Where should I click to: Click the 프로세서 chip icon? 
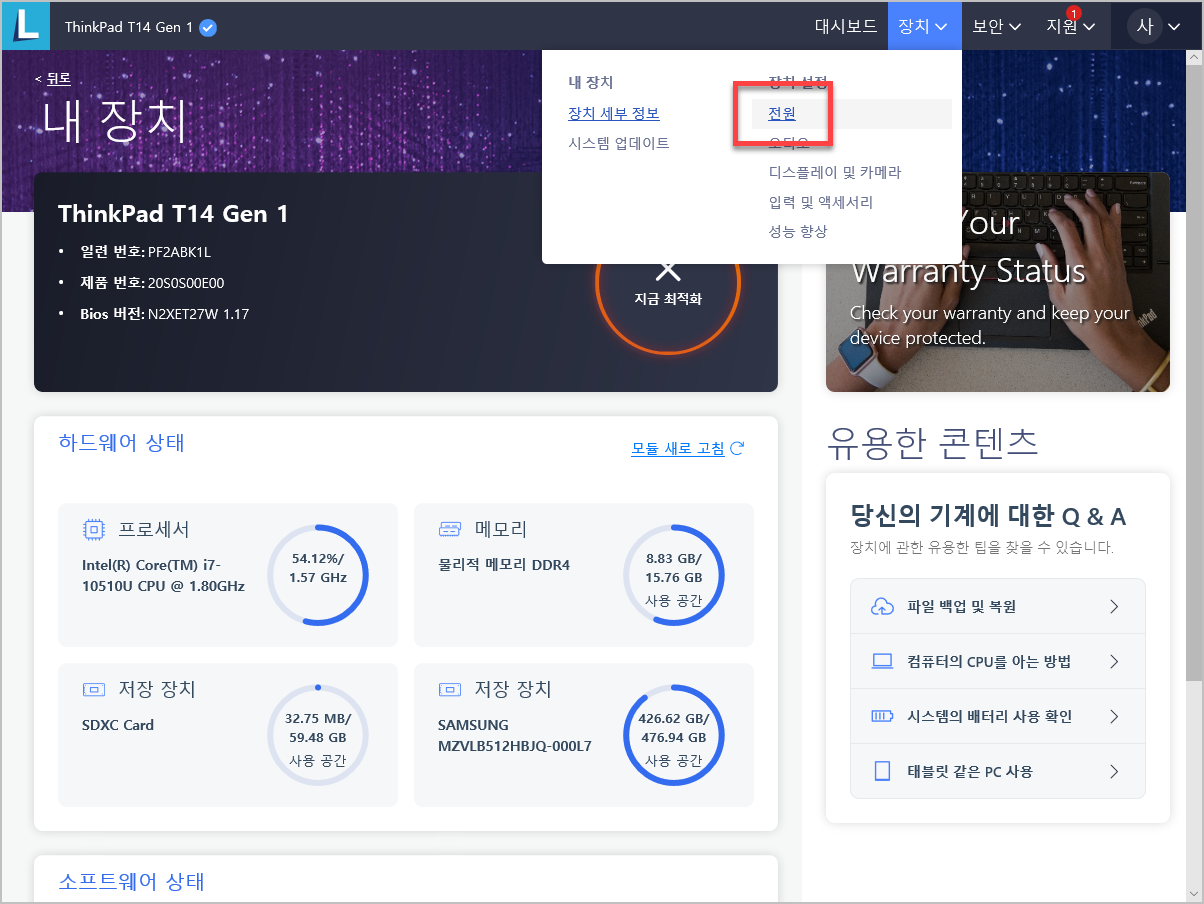(94, 529)
